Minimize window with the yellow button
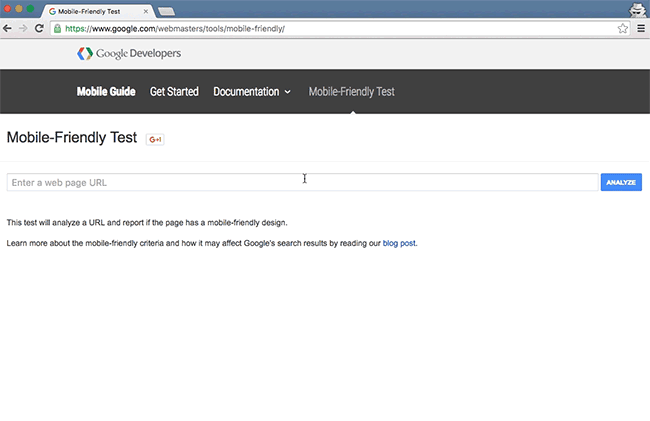The width and height of the screenshot is (650, 421). (19, 9)
